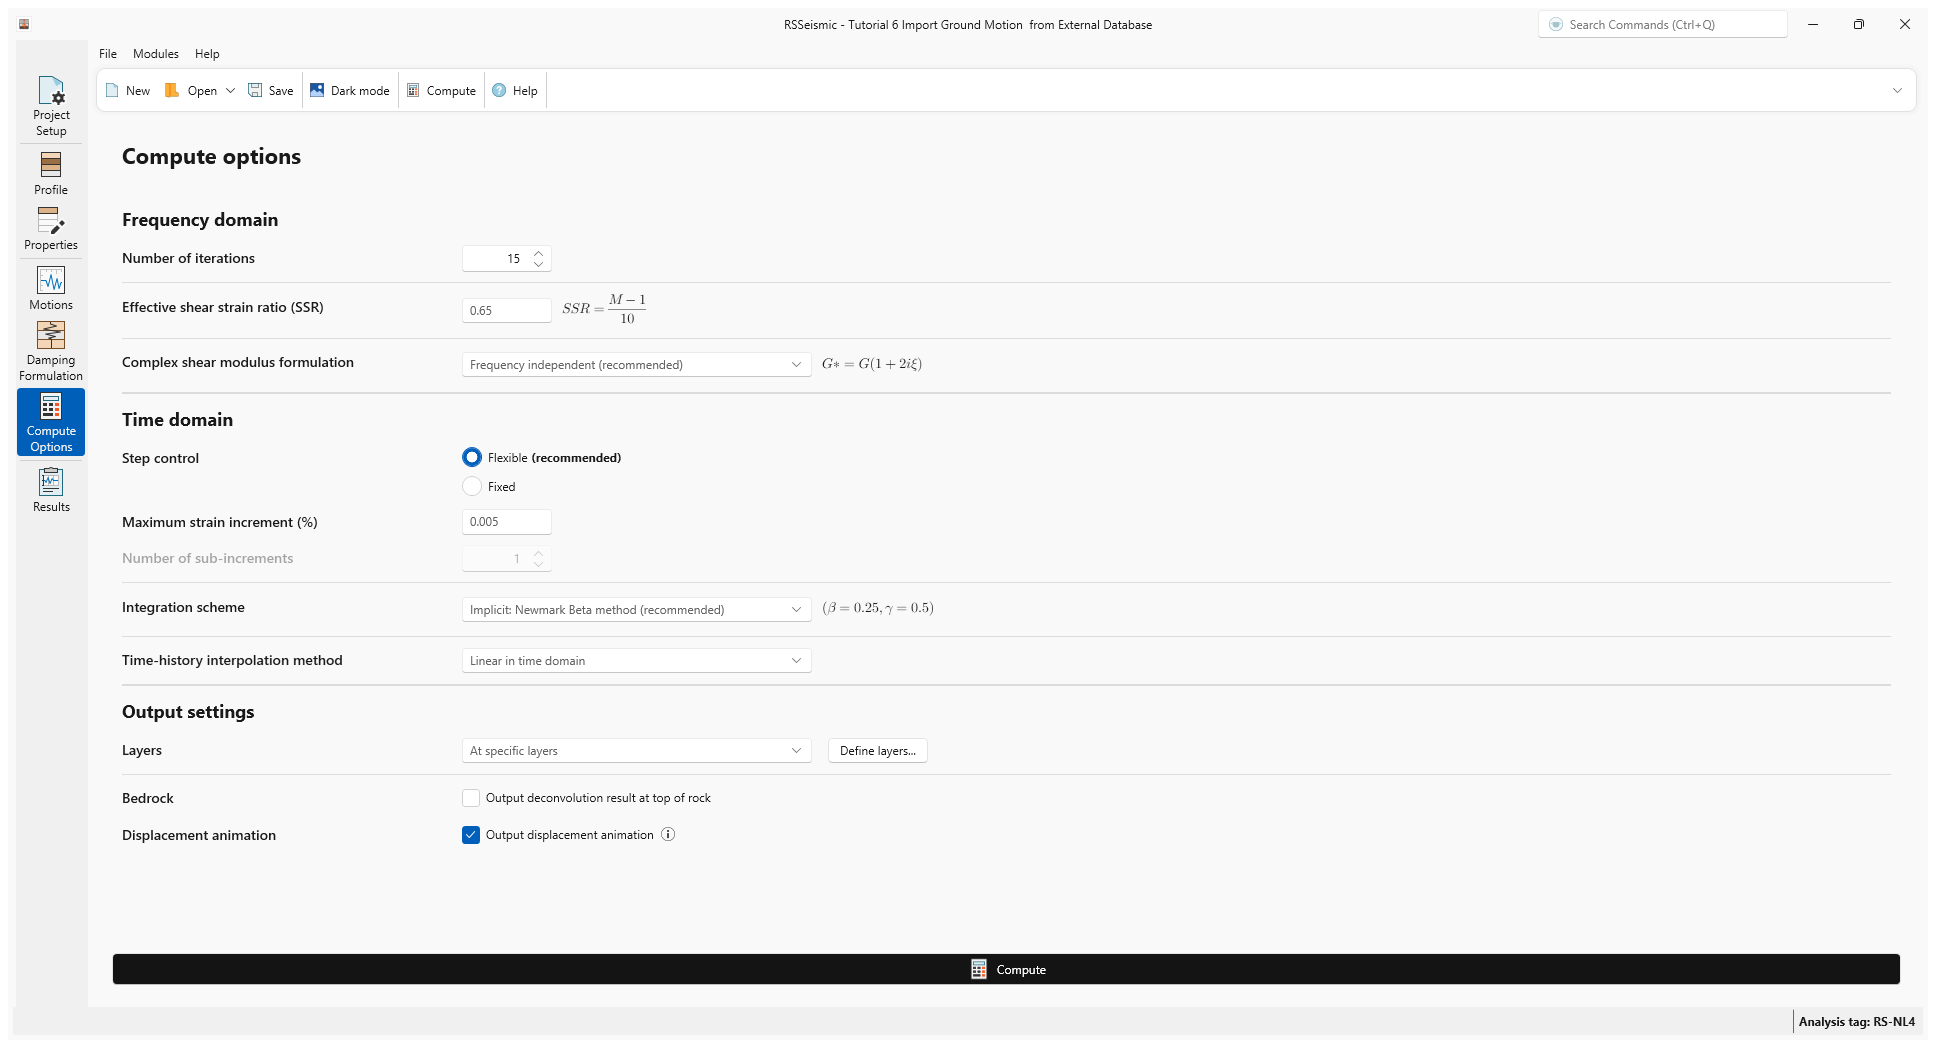Select the Fixed step control option
Image resolution: width=1936 pixels, height=1048 pixels.
tap(472, 487)
